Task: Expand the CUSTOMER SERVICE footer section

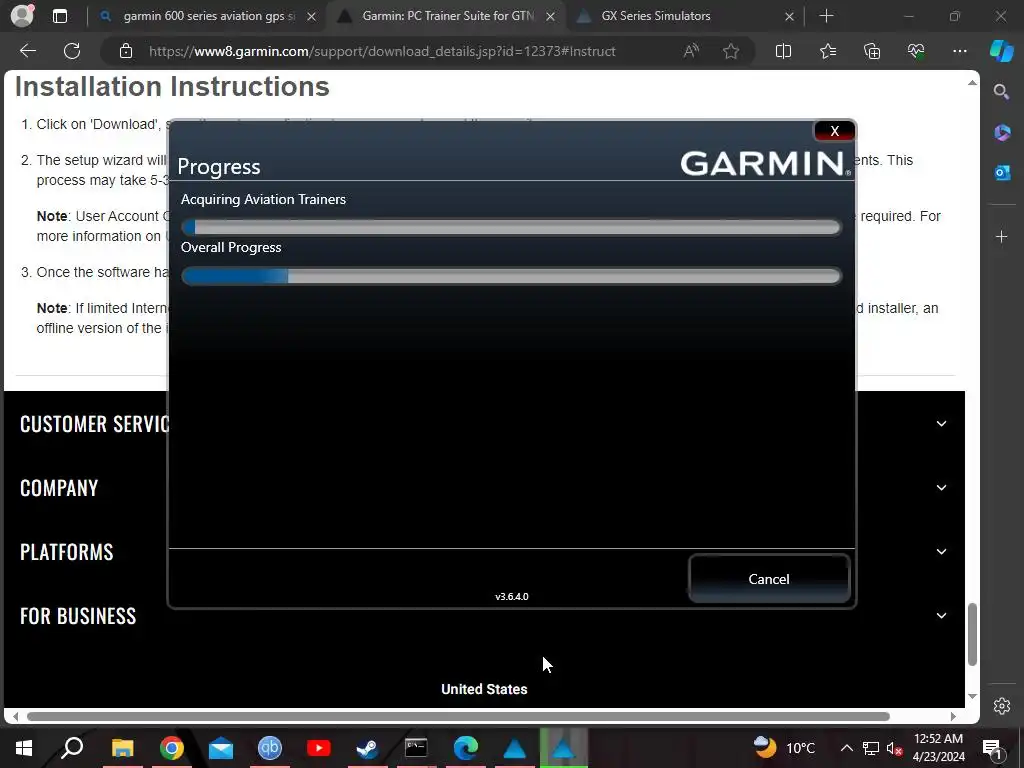Action: coord(941,424)
